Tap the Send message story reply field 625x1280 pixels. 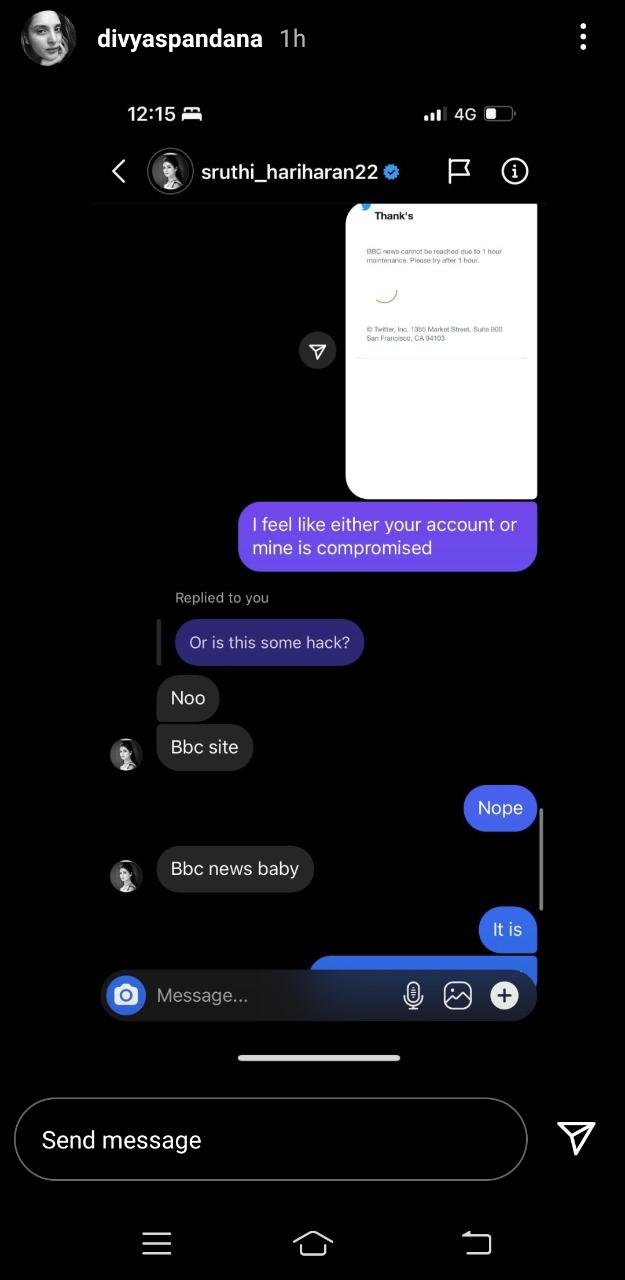(x=270, y=1139)
